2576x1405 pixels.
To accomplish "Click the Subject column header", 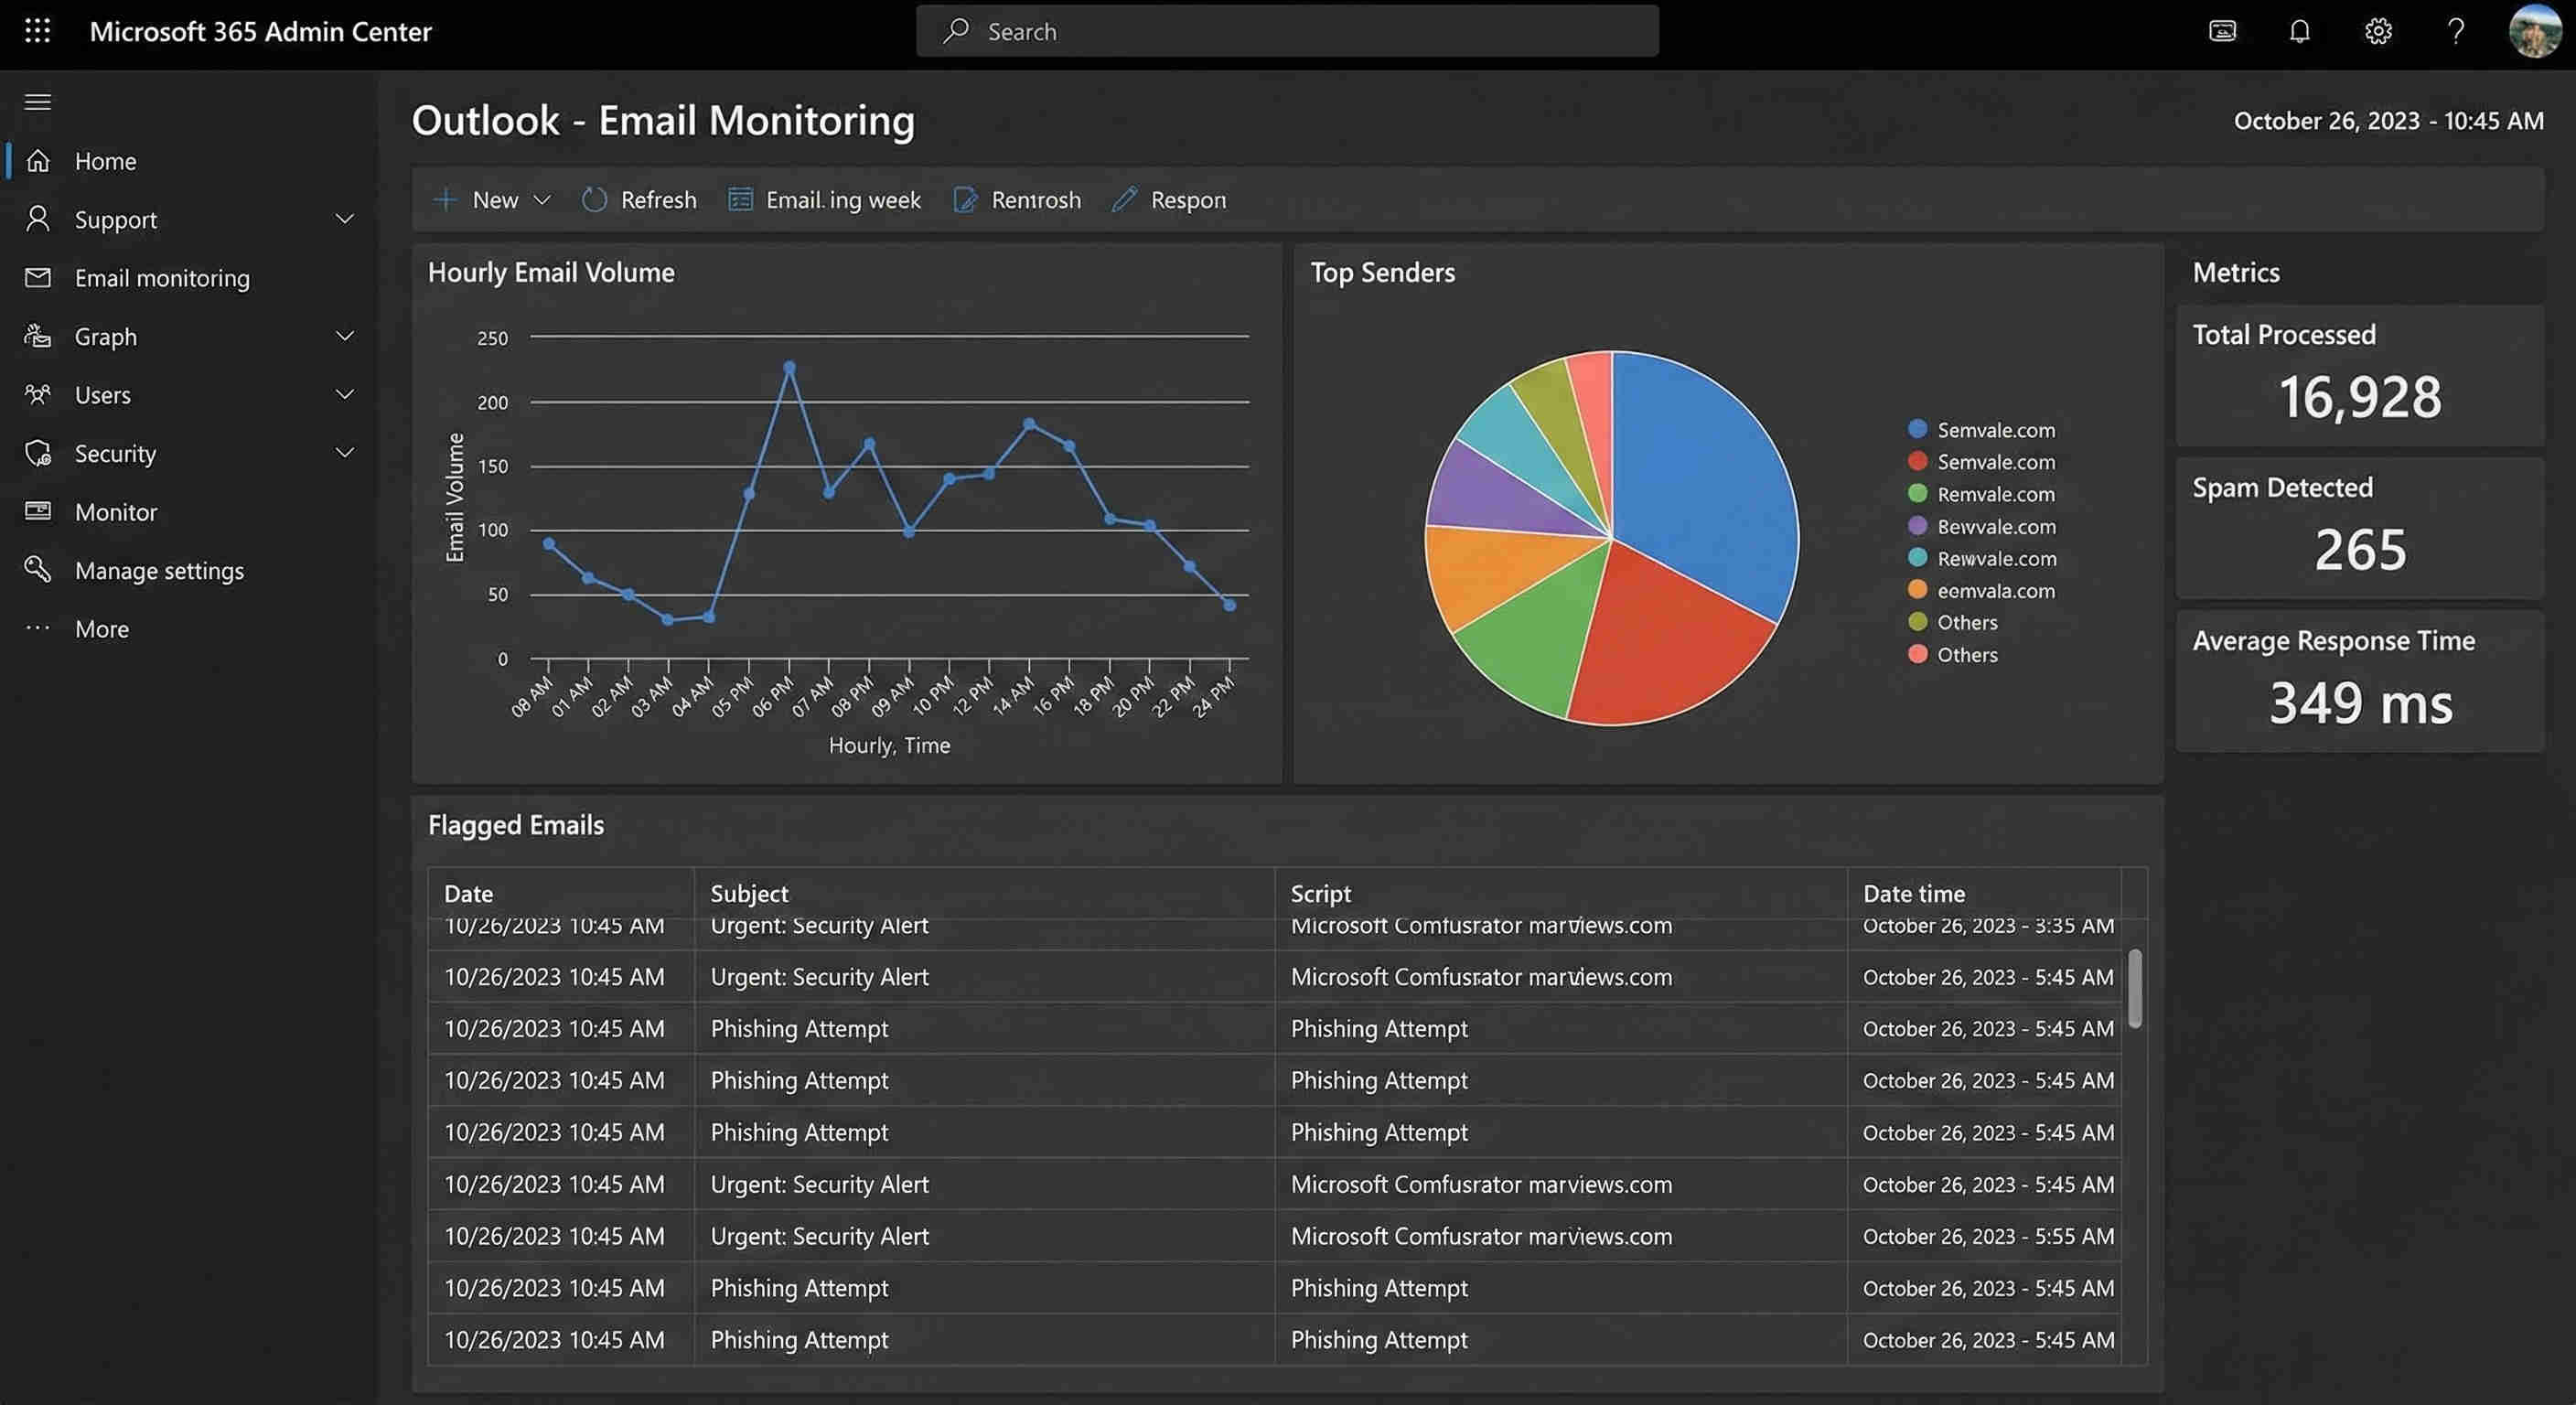I will point(749,893).
